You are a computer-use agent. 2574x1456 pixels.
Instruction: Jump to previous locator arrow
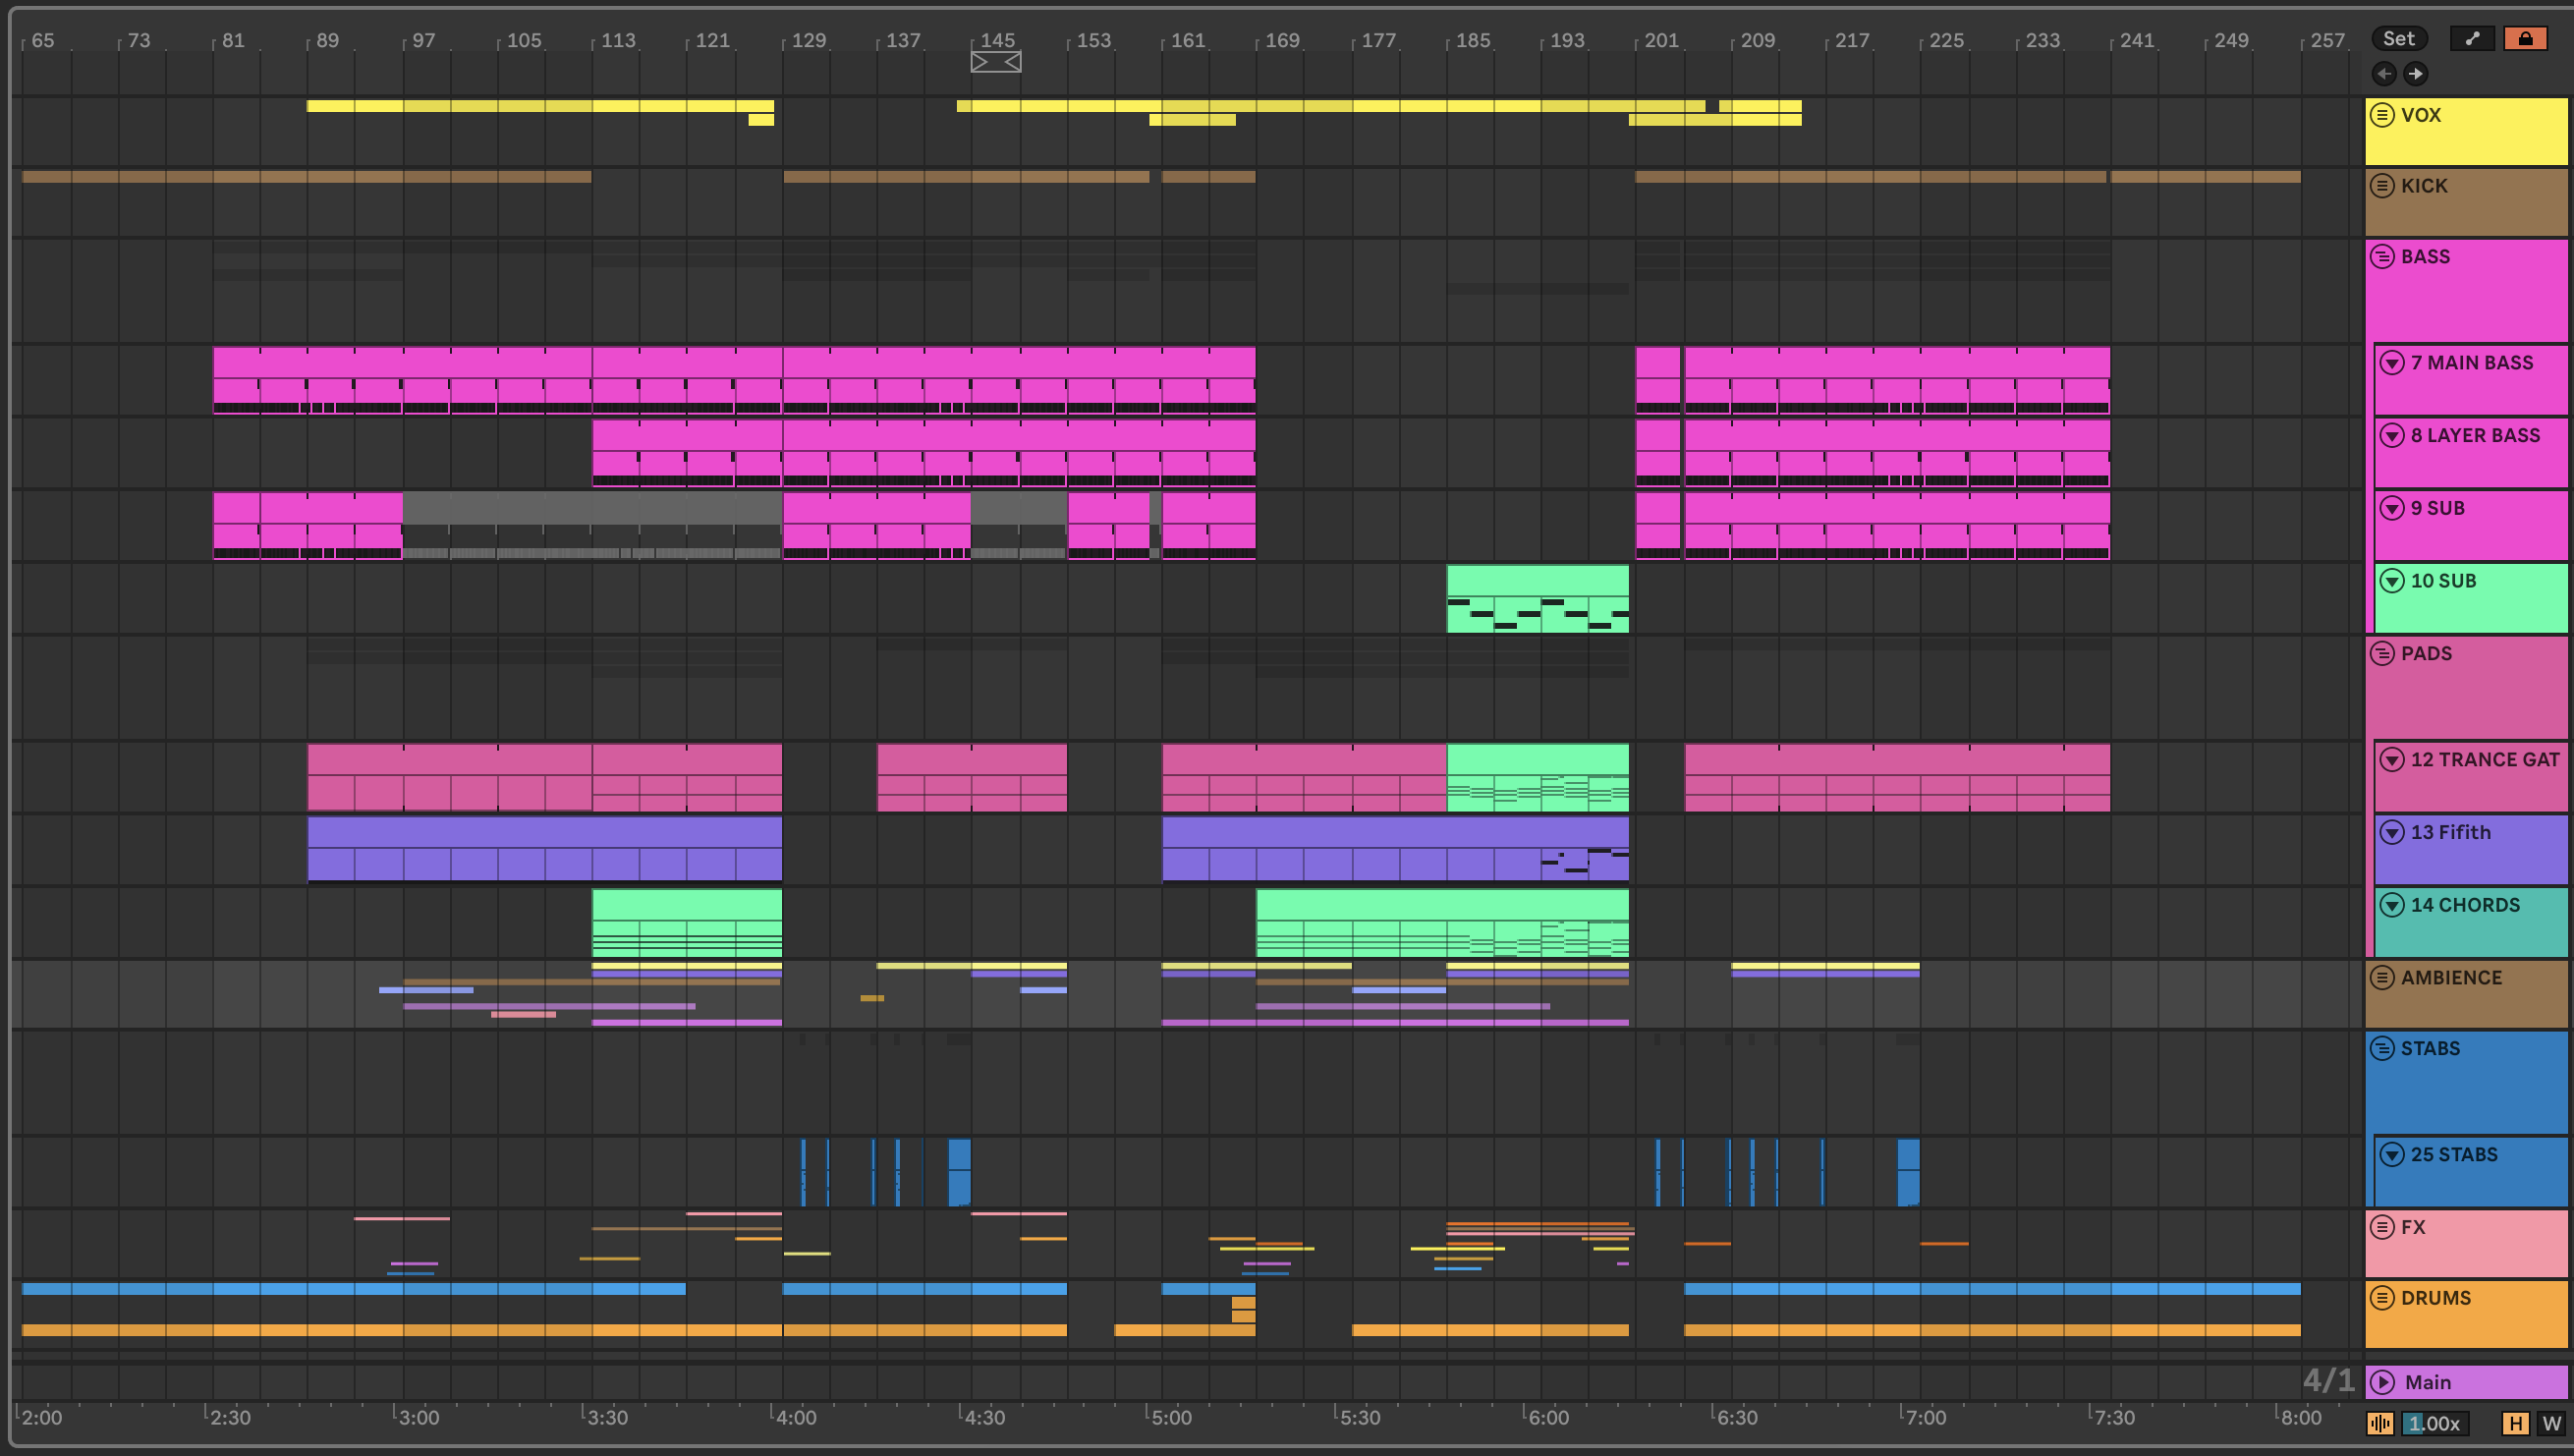pos(2383,74)
